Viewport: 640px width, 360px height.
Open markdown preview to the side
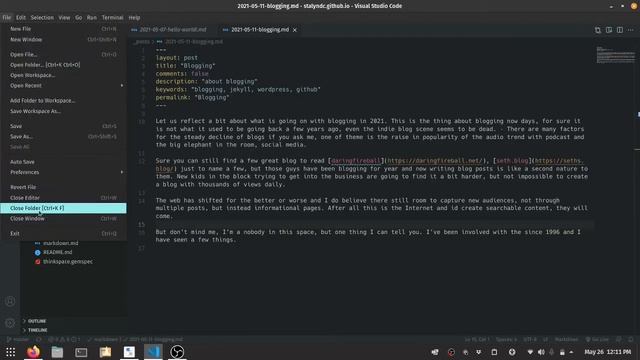(609, 30)
